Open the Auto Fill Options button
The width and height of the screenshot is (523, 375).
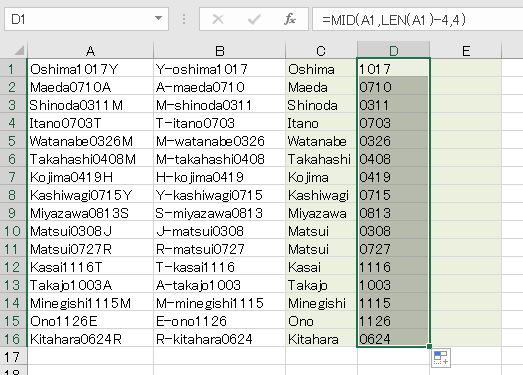[x=441, y=358]
